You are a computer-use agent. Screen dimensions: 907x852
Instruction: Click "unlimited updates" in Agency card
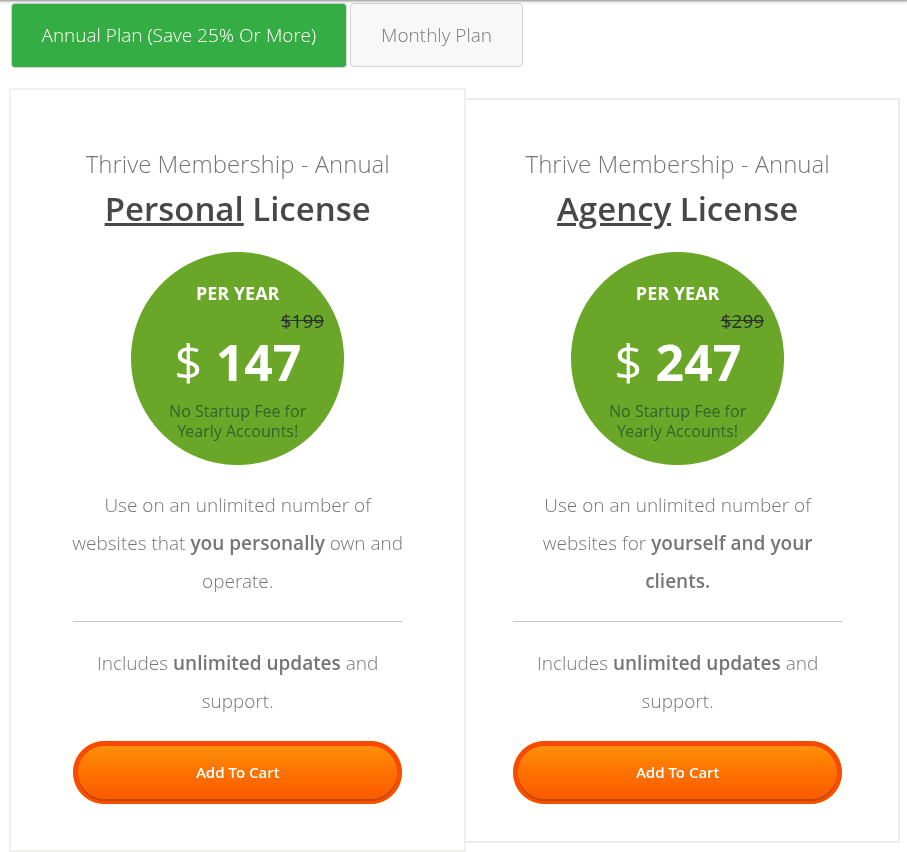[696, 663]
